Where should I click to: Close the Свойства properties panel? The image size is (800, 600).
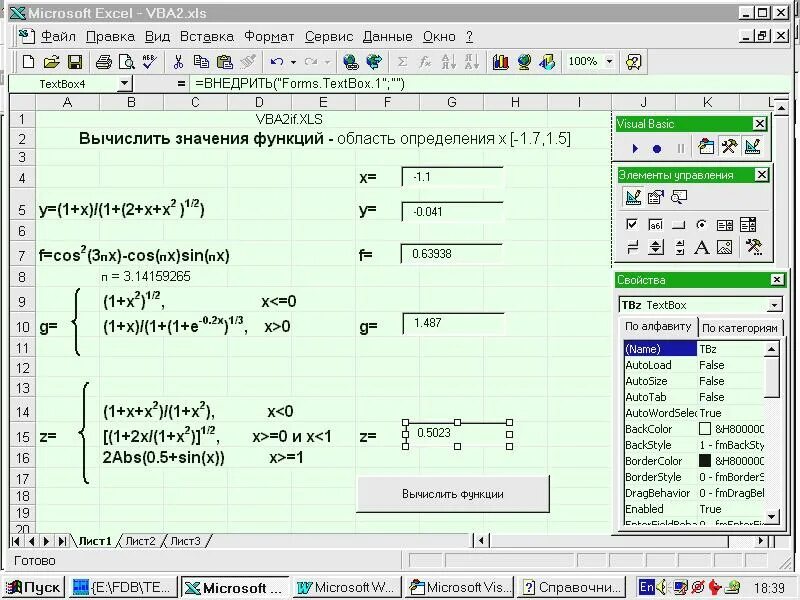[777, 280]
